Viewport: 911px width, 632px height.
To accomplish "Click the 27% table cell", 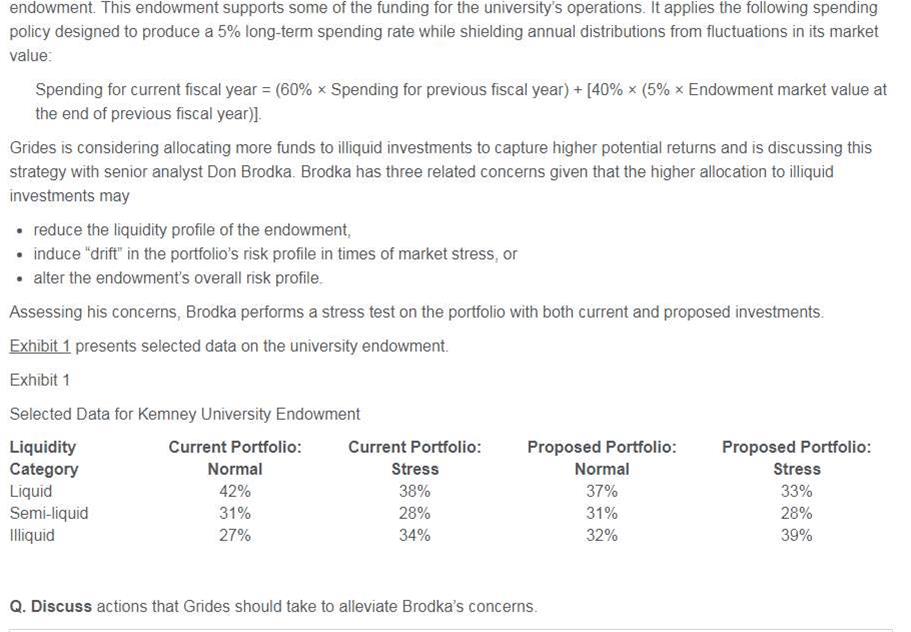I will click(x=235, y=535).
